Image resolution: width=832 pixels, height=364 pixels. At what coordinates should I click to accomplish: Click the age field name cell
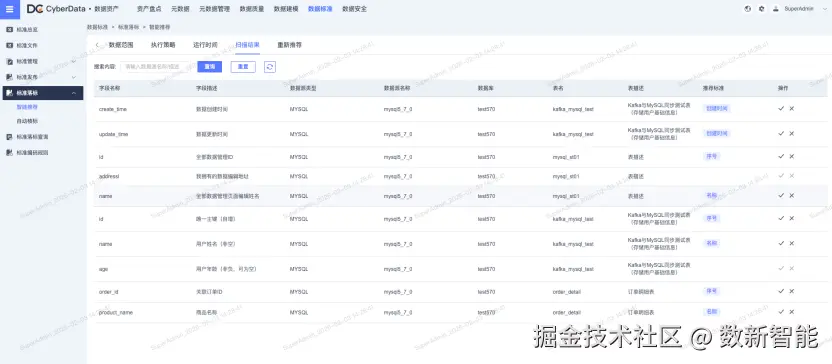pos(103,270)
